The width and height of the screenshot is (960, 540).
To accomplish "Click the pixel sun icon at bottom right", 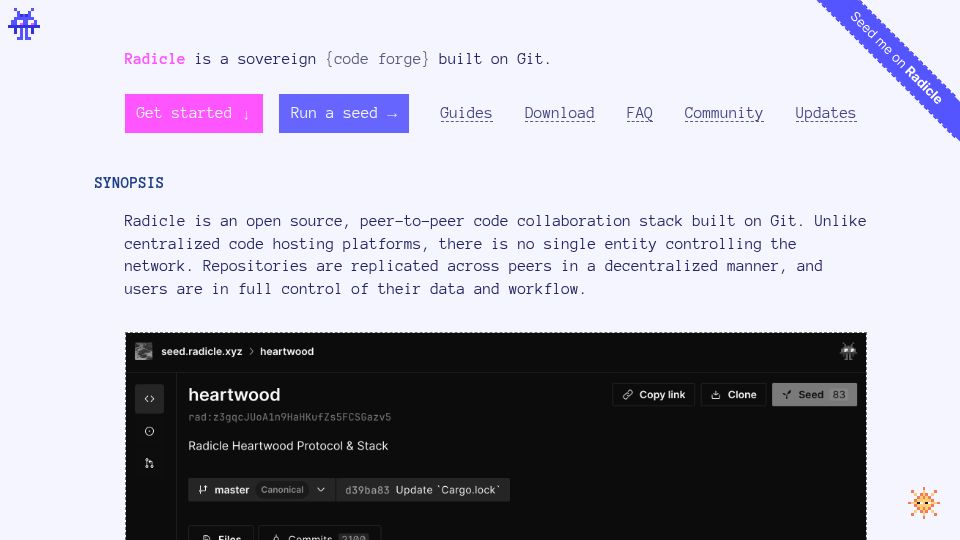I will (923, 503).
